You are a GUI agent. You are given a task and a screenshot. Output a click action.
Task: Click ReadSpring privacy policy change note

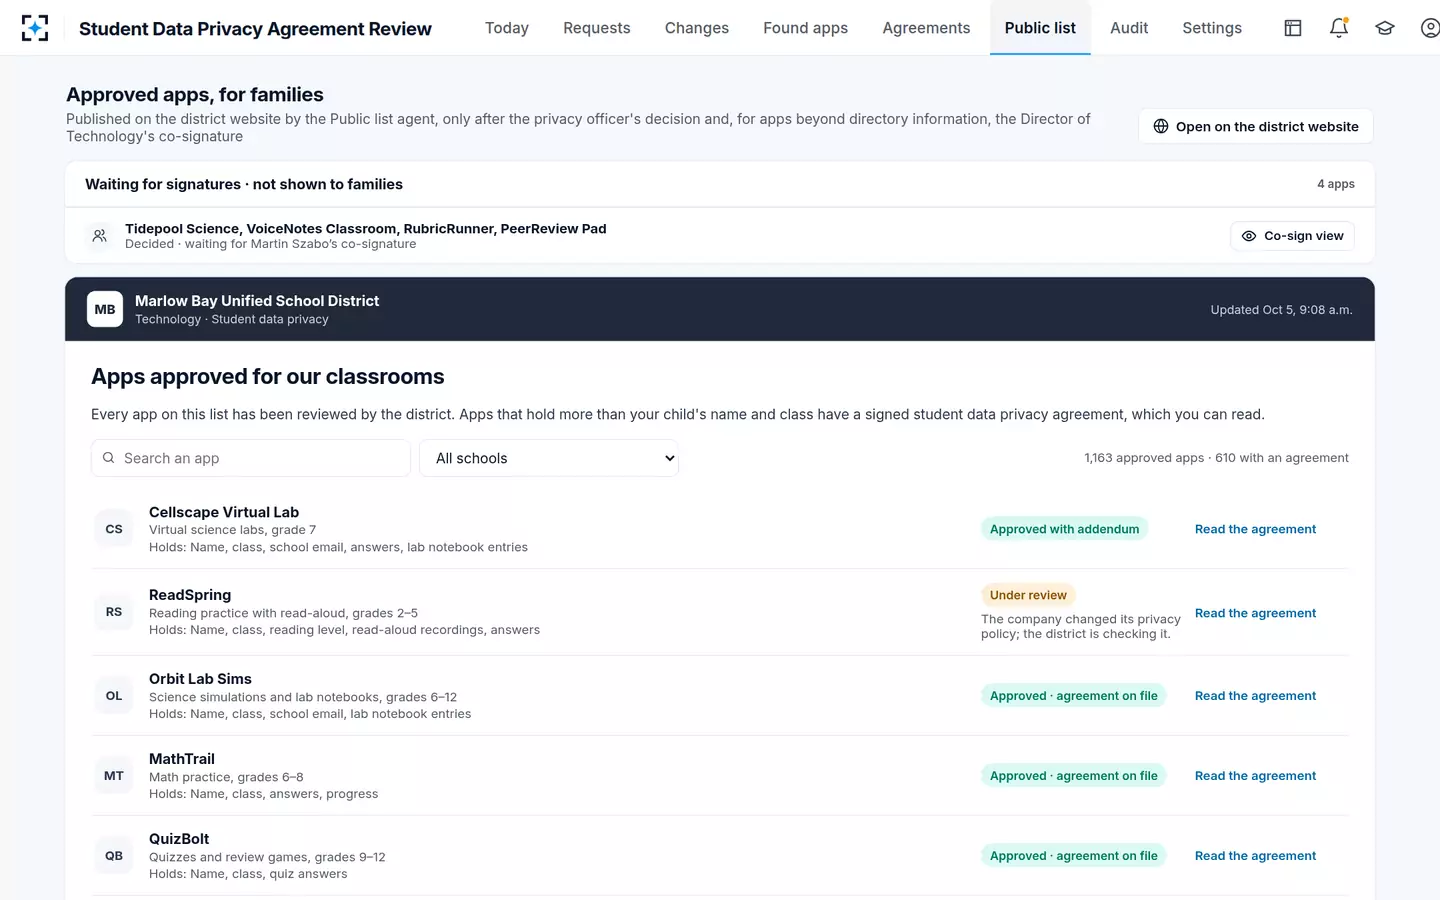(1081, 626)
